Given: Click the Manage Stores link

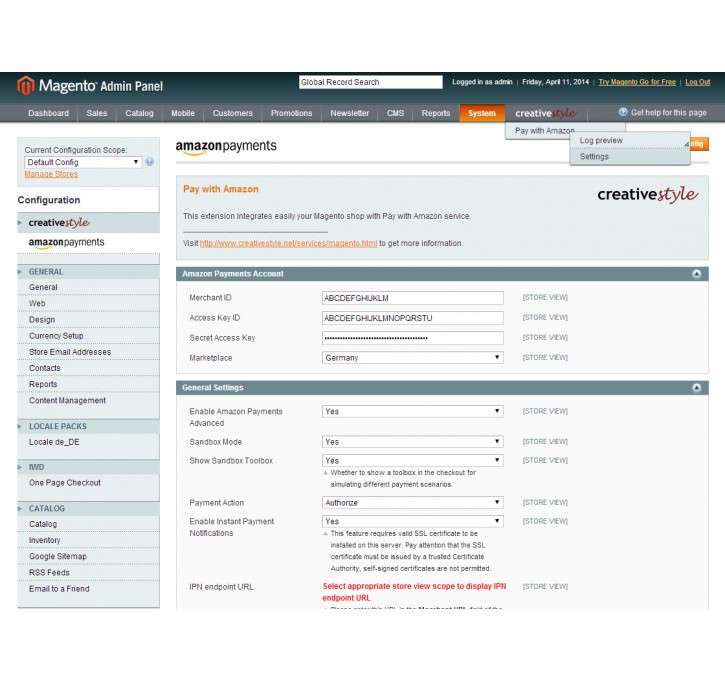Looking at the screenshot, I should (51, 174).
